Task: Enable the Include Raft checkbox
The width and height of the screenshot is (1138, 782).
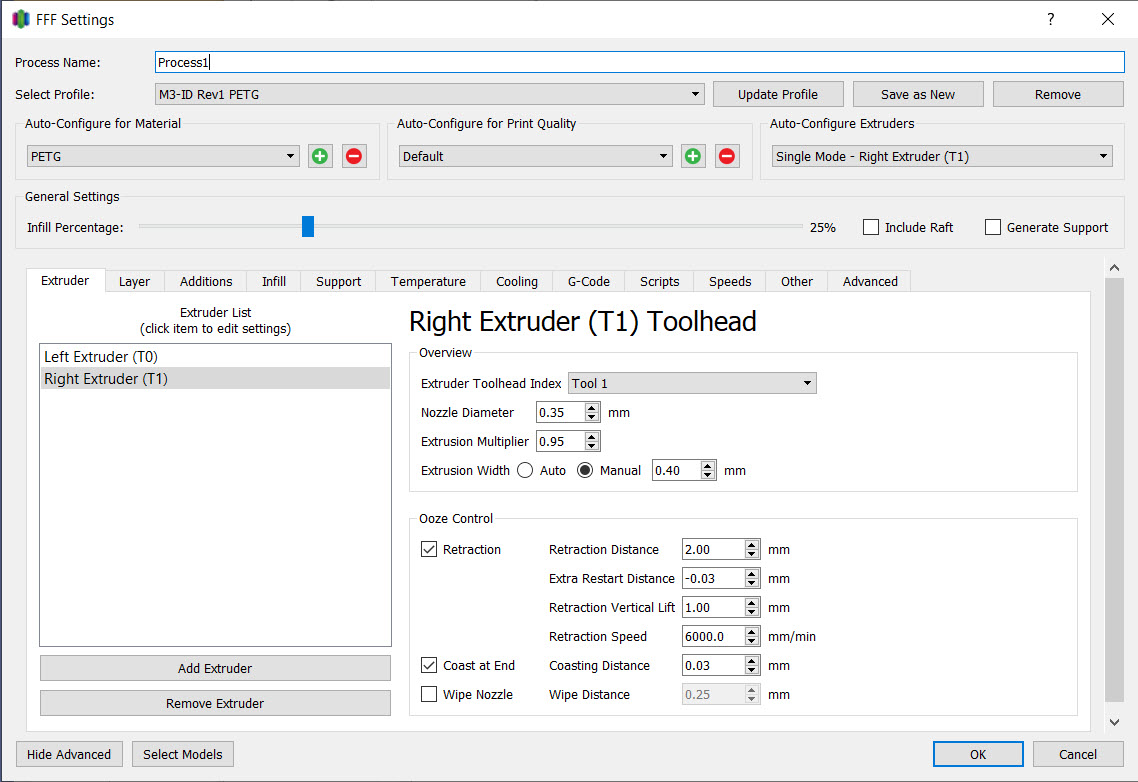Action: pyautogui.click(x=871, y=227)
